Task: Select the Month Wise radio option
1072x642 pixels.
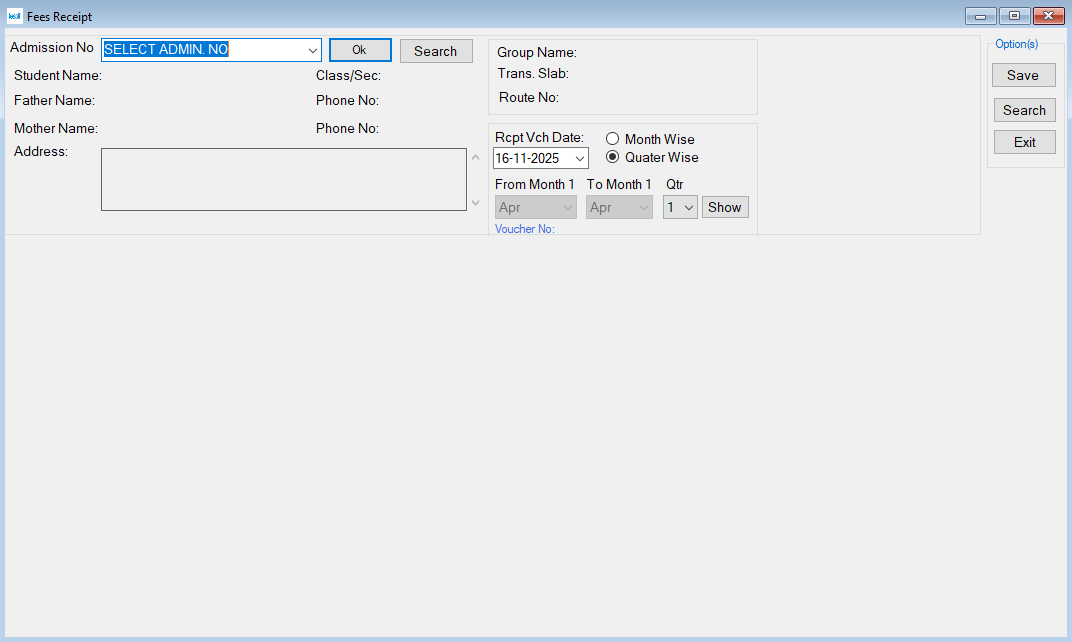Action: [613, 139]
